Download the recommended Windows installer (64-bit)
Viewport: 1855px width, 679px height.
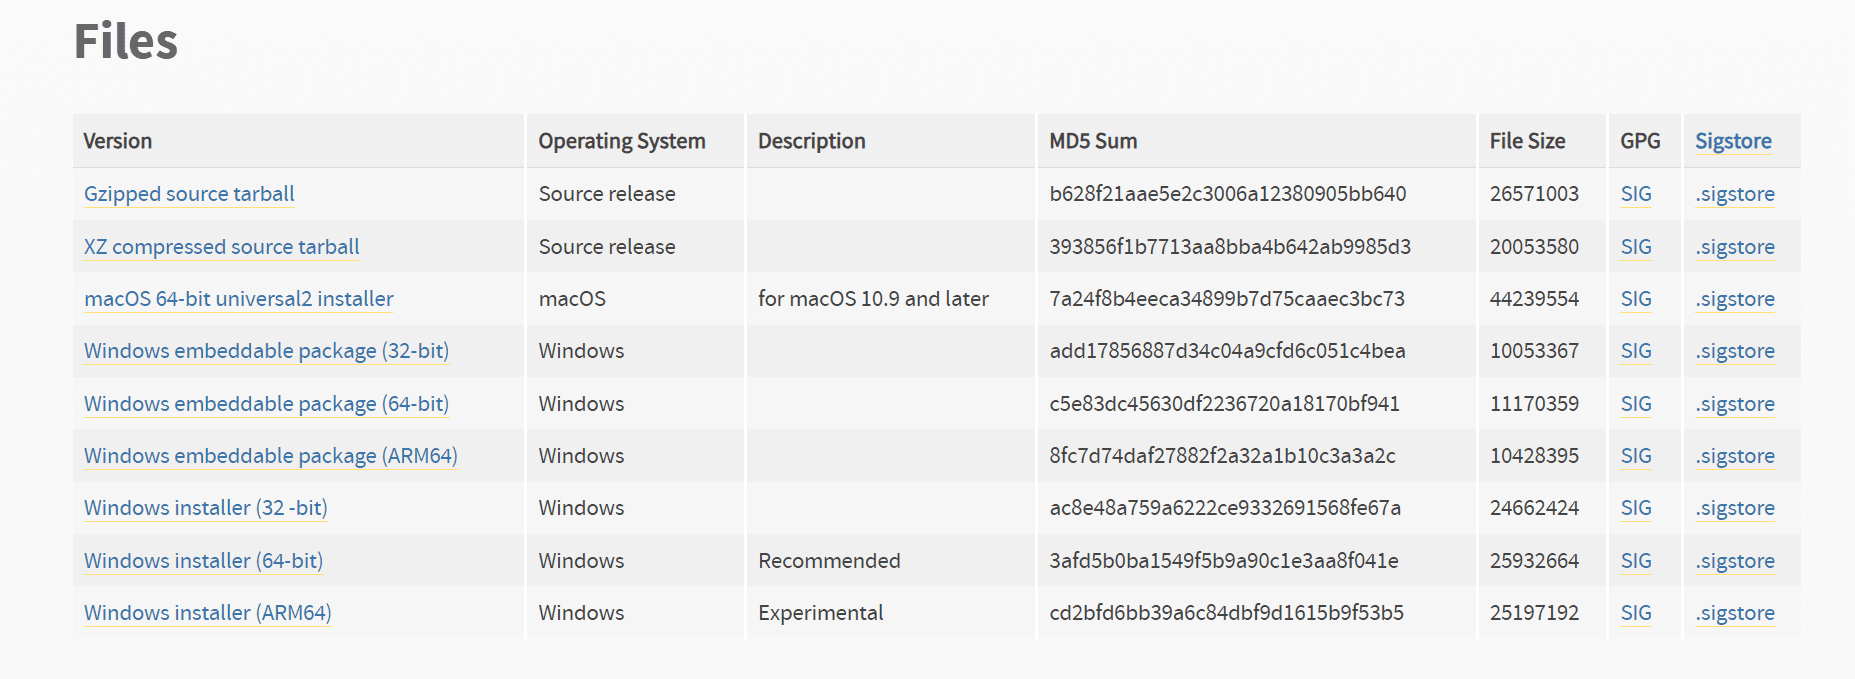(x=202, y=560)
